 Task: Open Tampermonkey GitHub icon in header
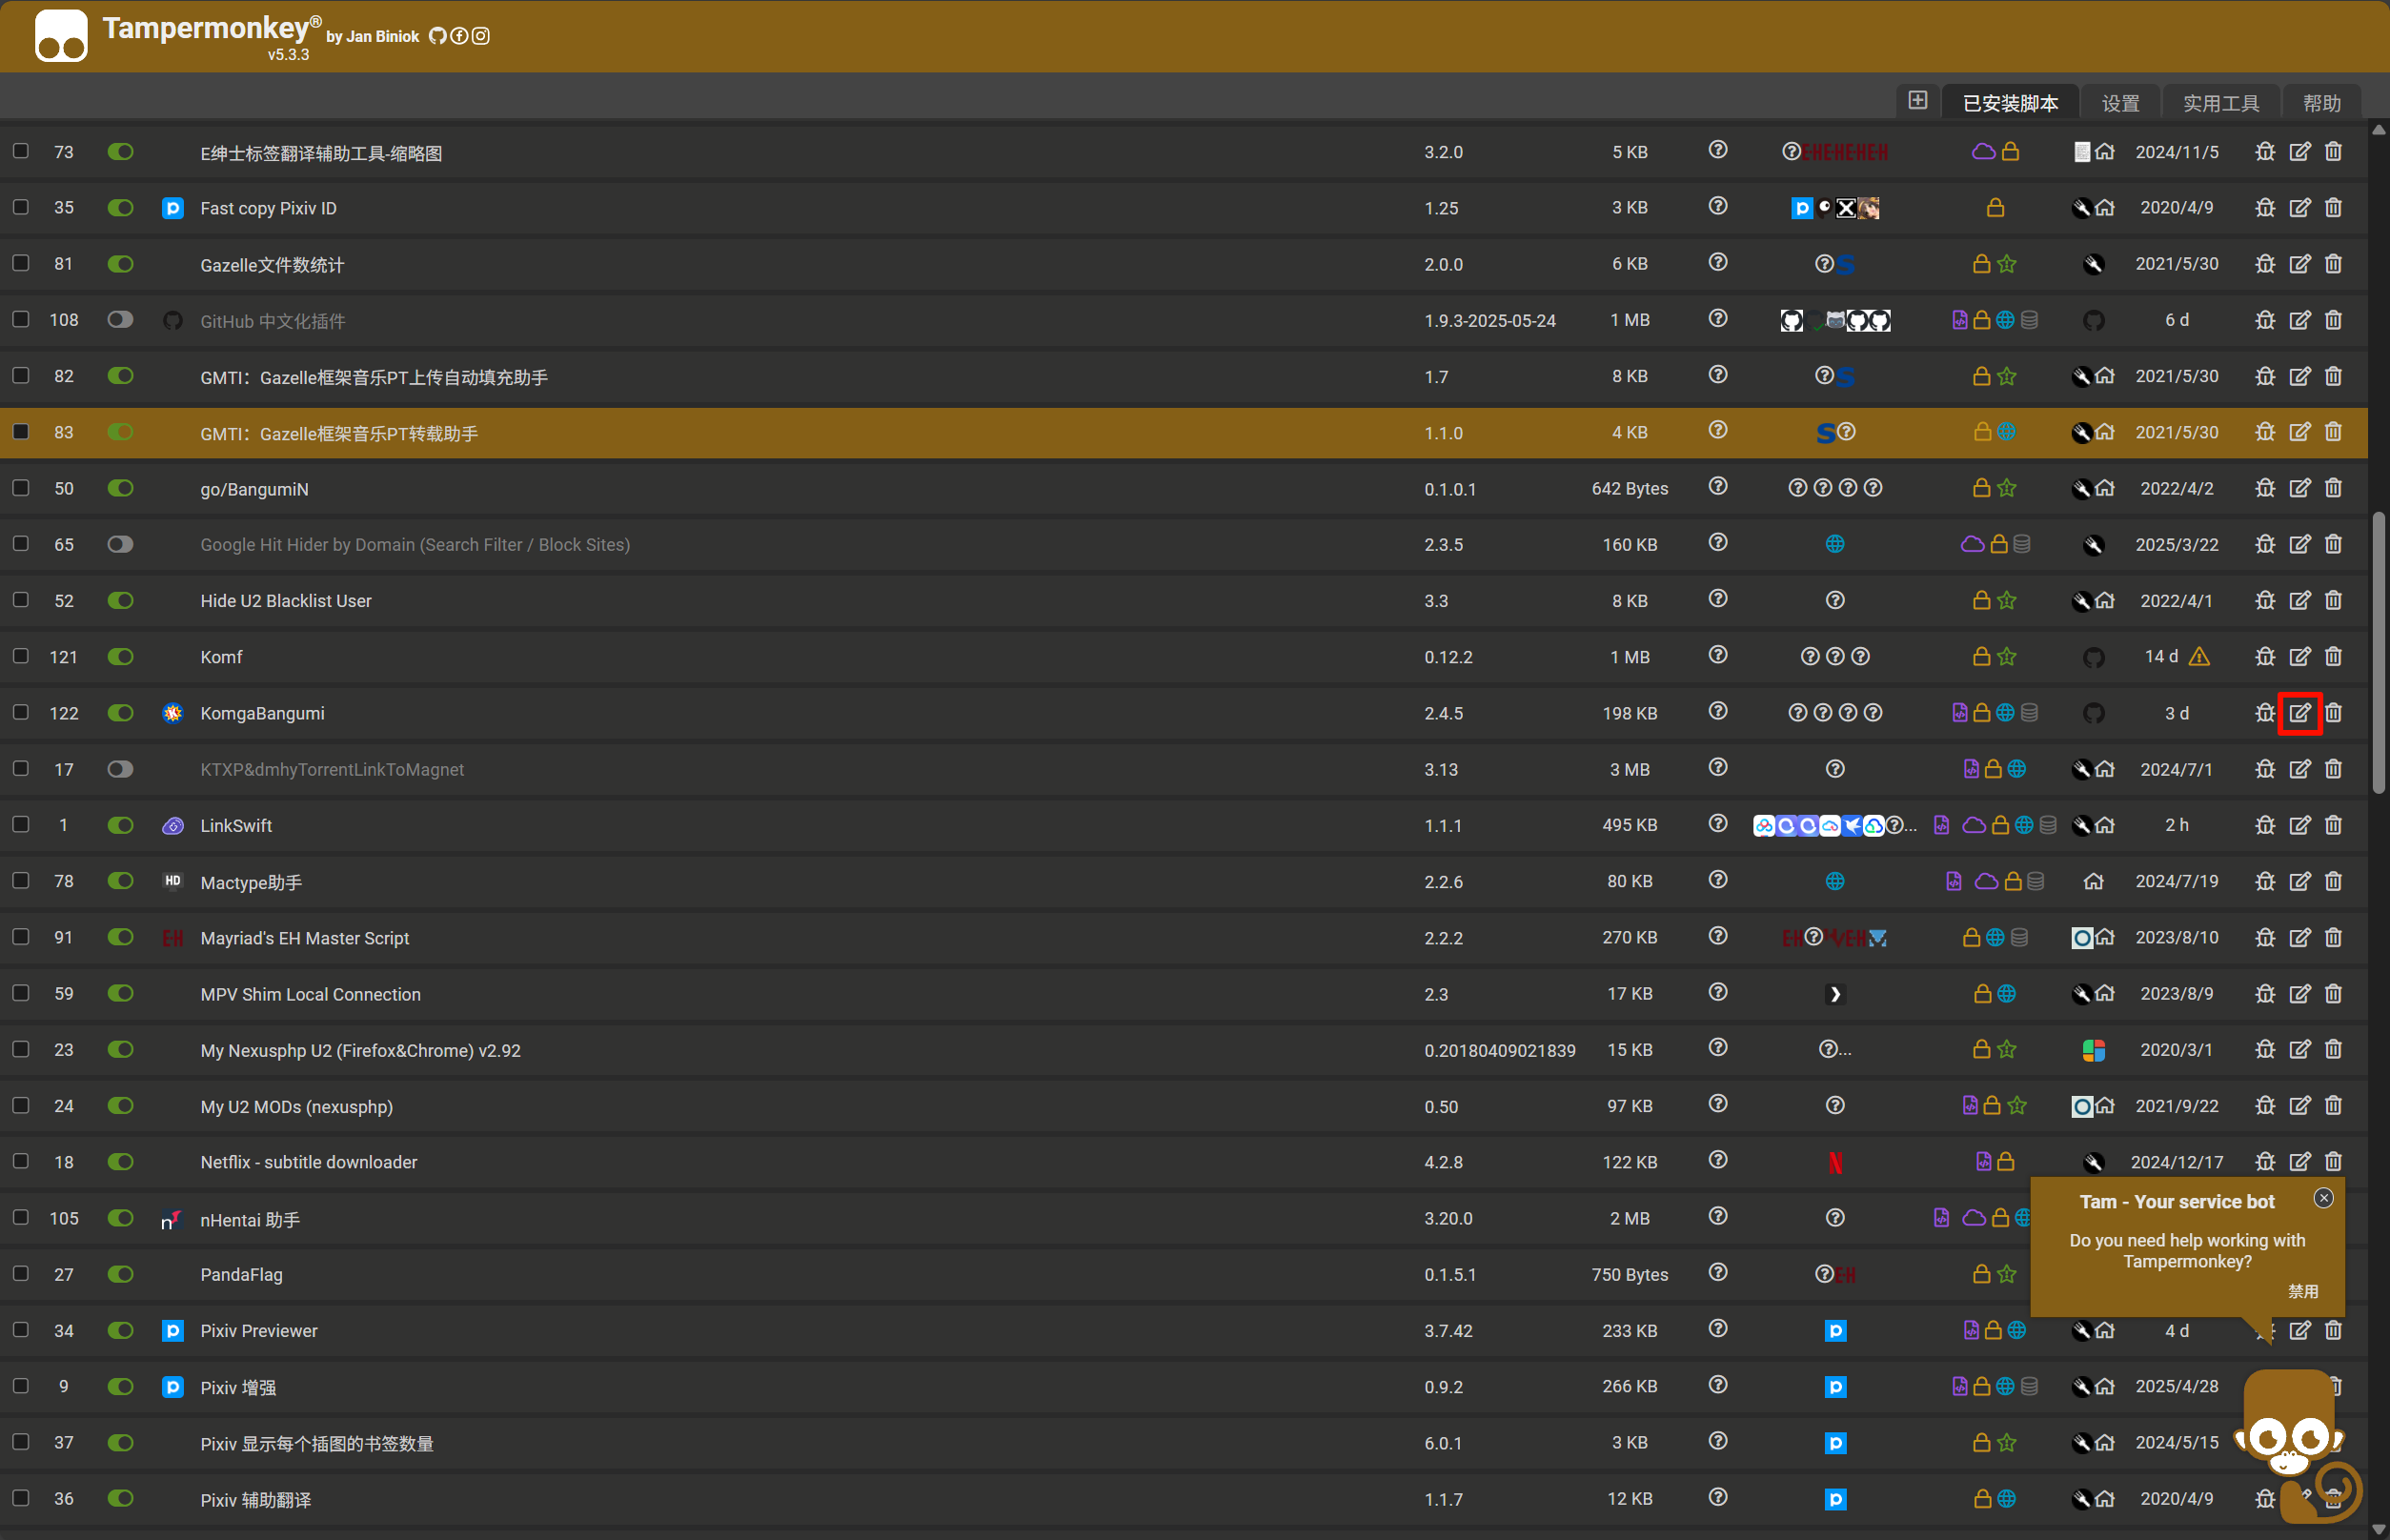coord(437,36)
